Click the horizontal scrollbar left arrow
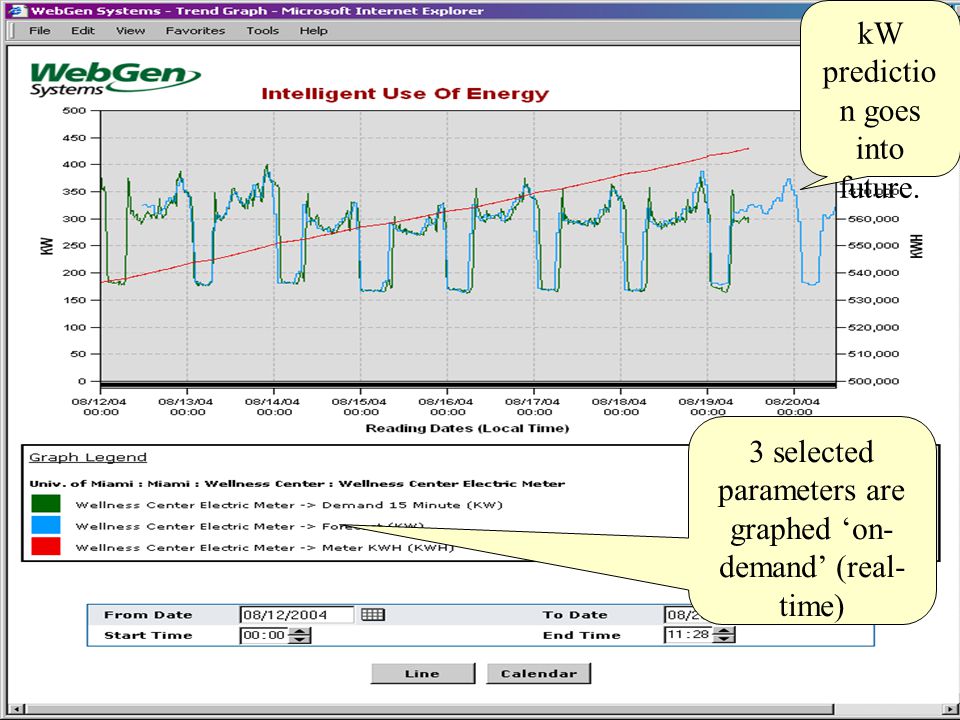Viewport: 960px width, 720px height. tap(17, 710)
